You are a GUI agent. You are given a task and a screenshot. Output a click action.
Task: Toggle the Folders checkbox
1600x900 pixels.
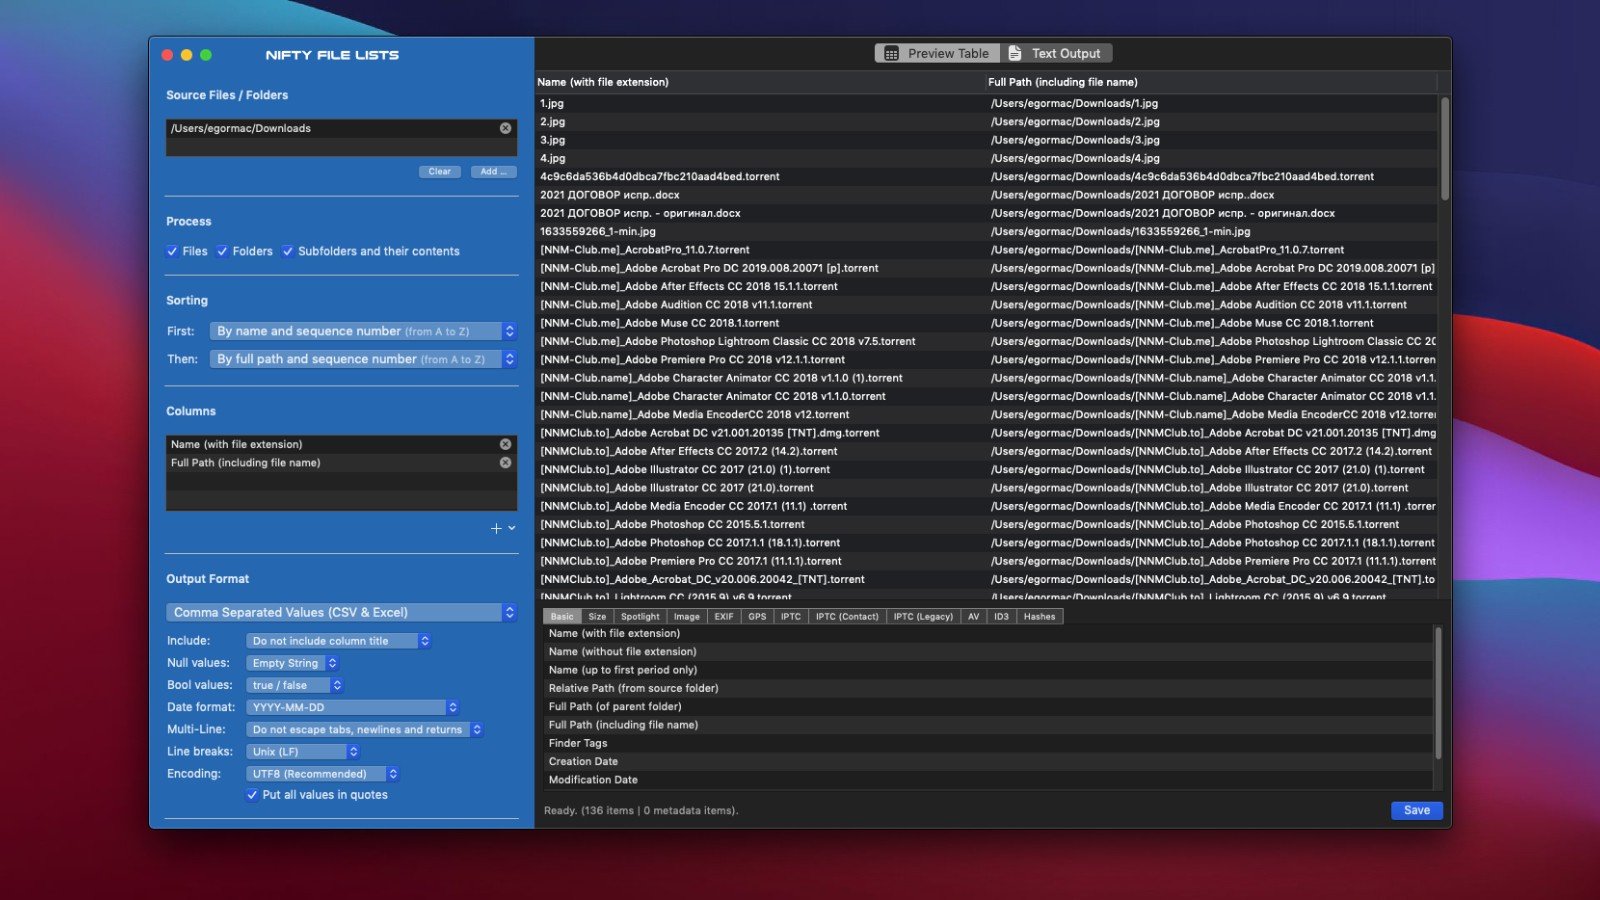223,252
